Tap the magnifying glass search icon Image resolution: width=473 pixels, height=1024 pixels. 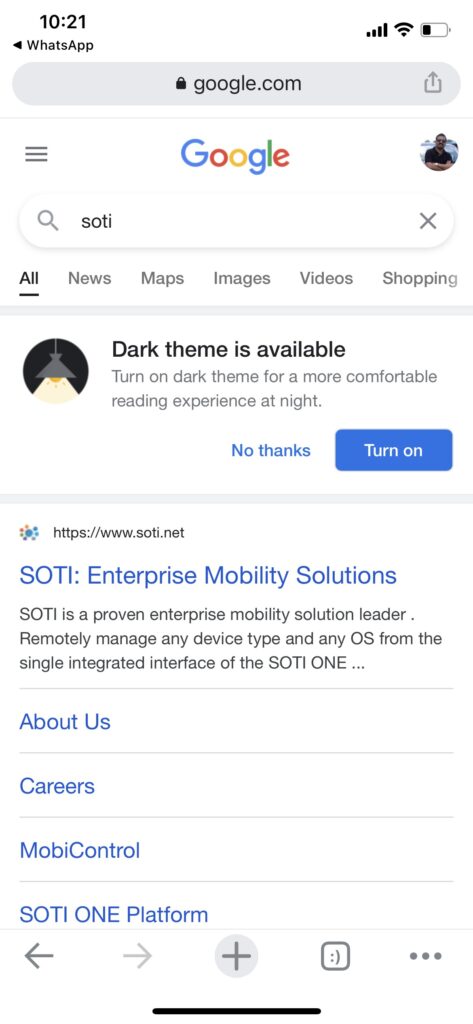coord(48,221)
